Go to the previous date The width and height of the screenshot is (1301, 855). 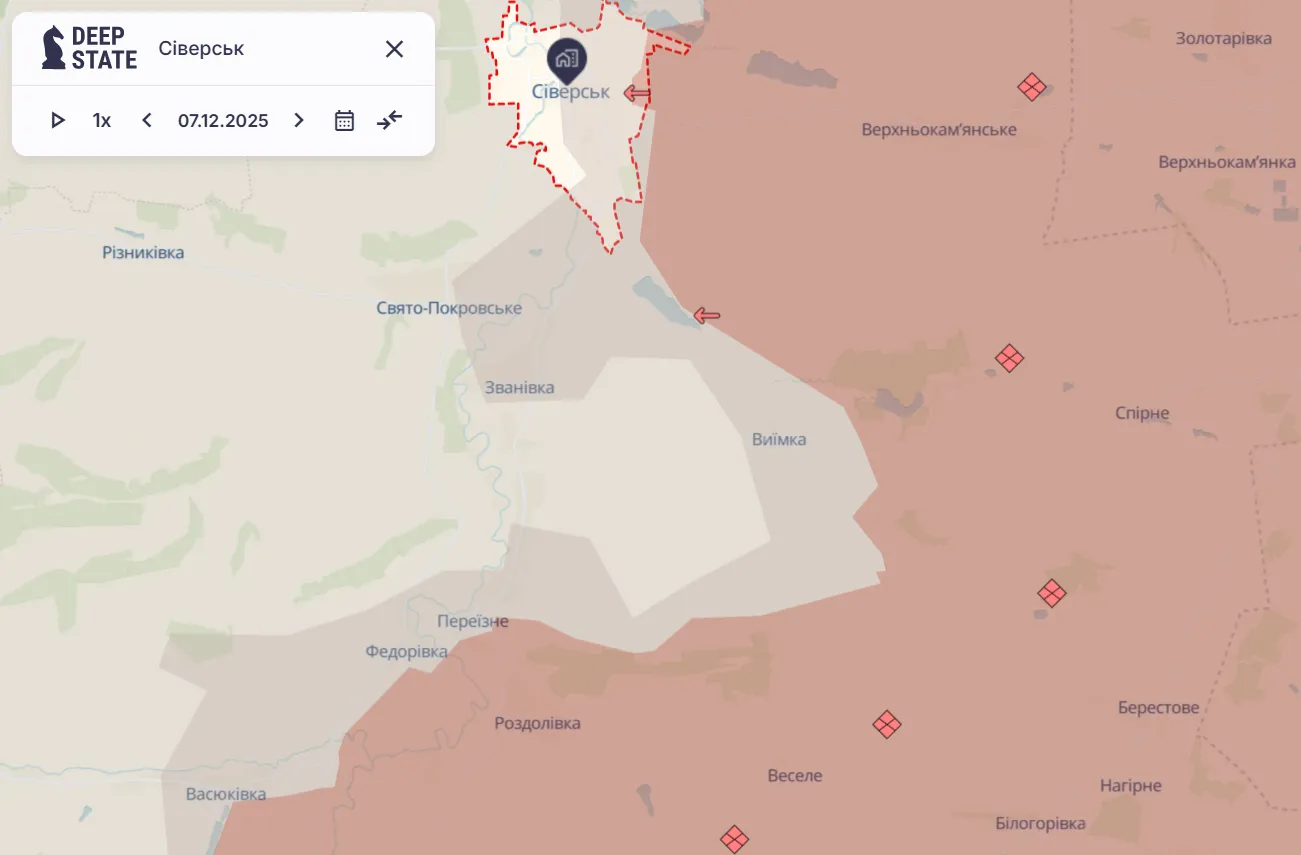147,121
